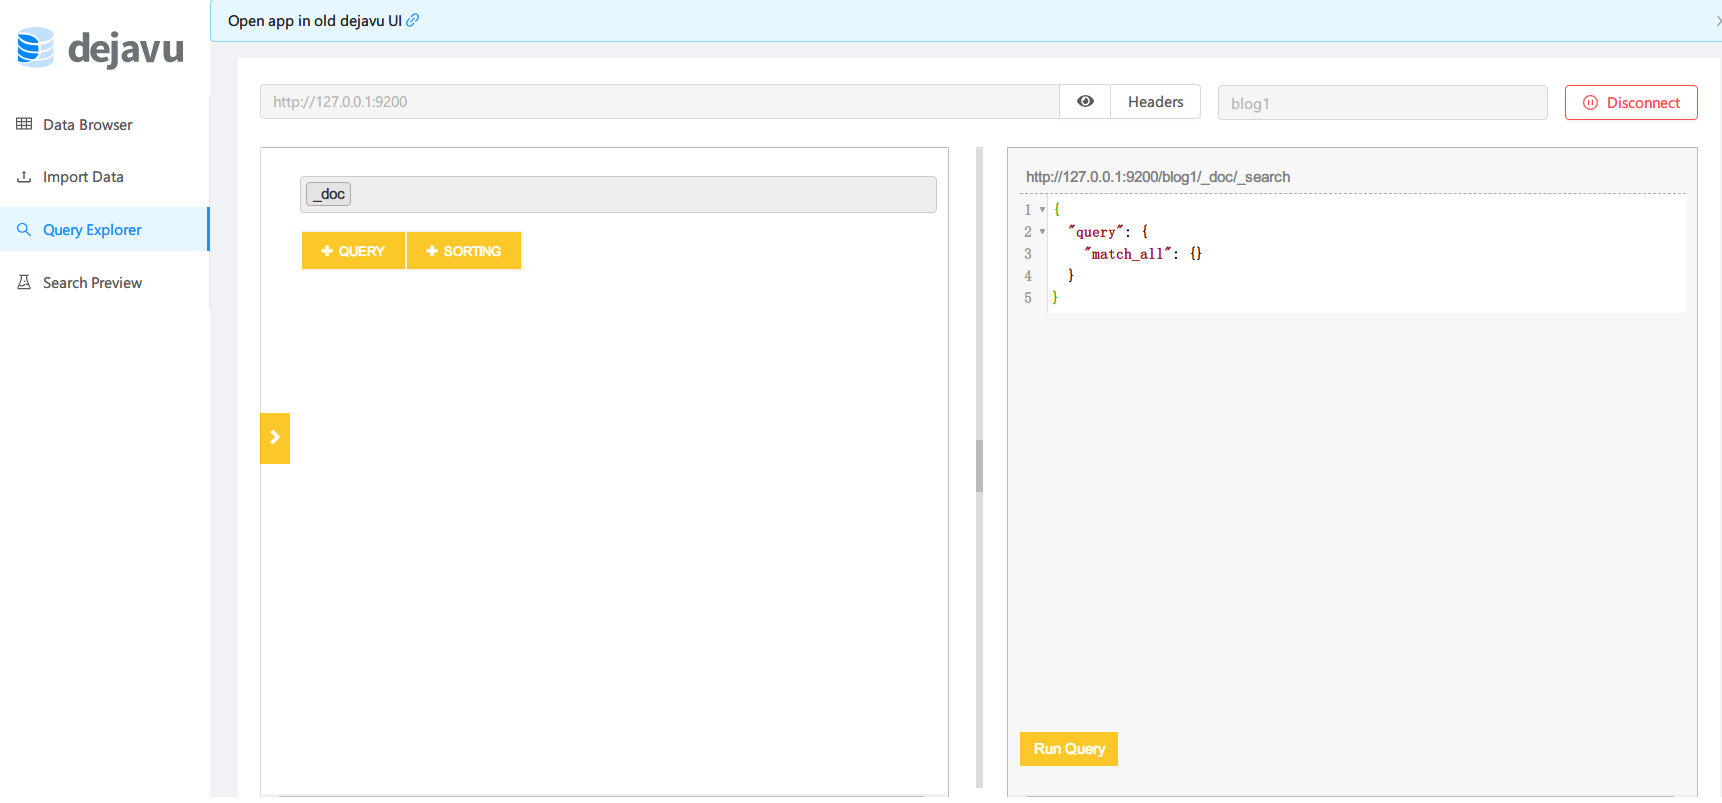Image resolution: width=1722 pixels, height=803 pixels.
Task: Expand the yellow side panel arrow
Action: pos(275,438)
